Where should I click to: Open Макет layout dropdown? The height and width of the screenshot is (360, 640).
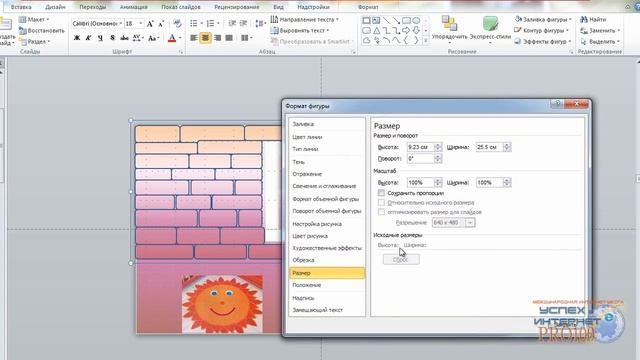click(34, 19)
